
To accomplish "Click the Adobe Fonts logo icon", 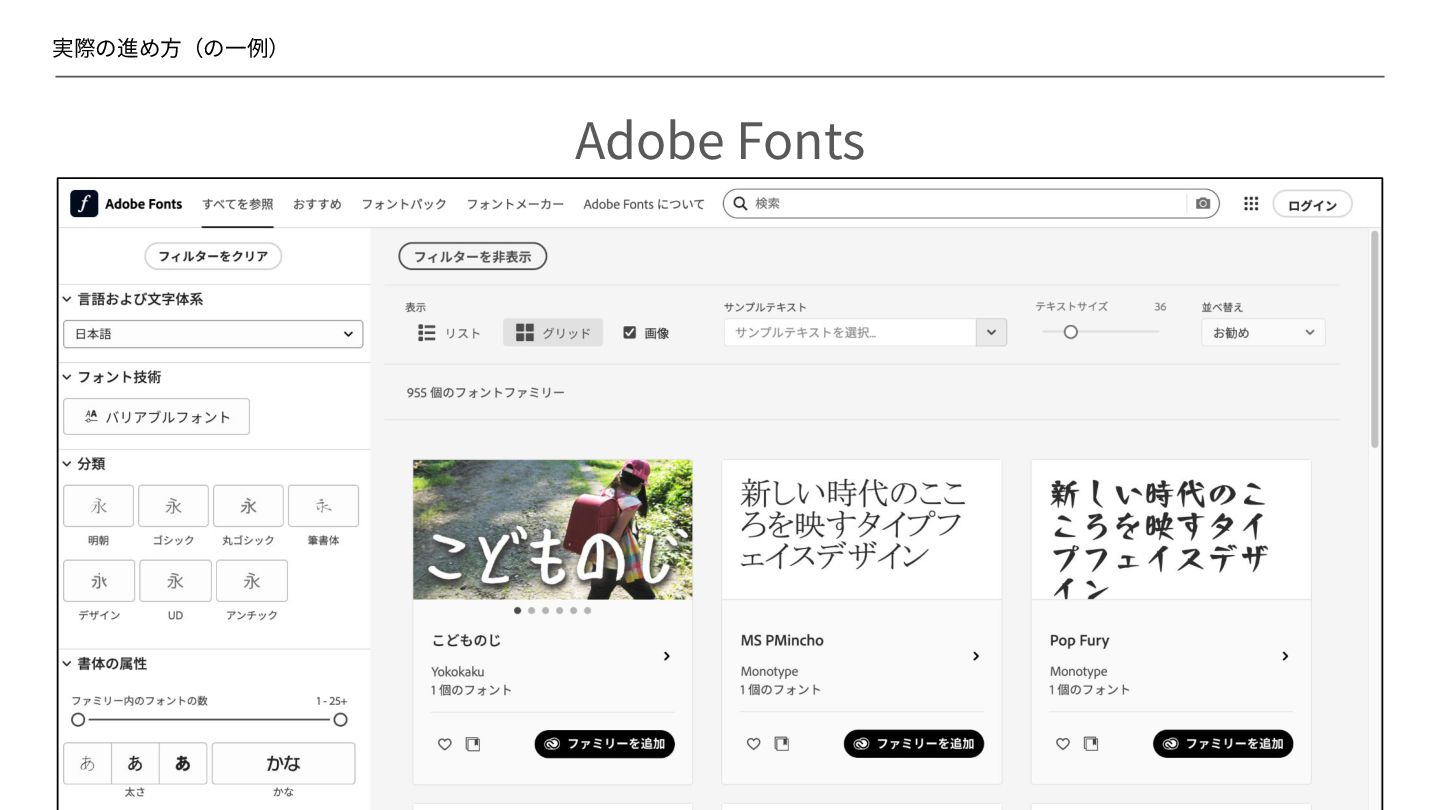I will [84, 204].
